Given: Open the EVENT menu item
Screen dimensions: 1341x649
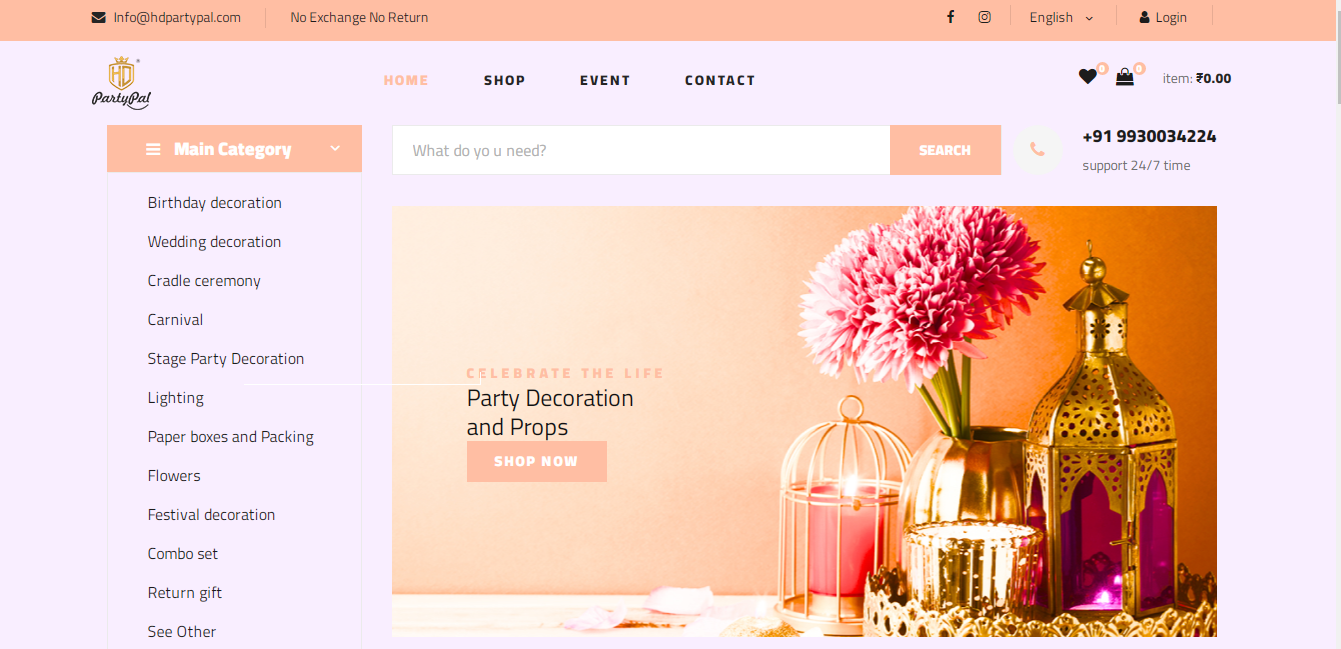Looking at the screenshot, I should coord(605,80).
